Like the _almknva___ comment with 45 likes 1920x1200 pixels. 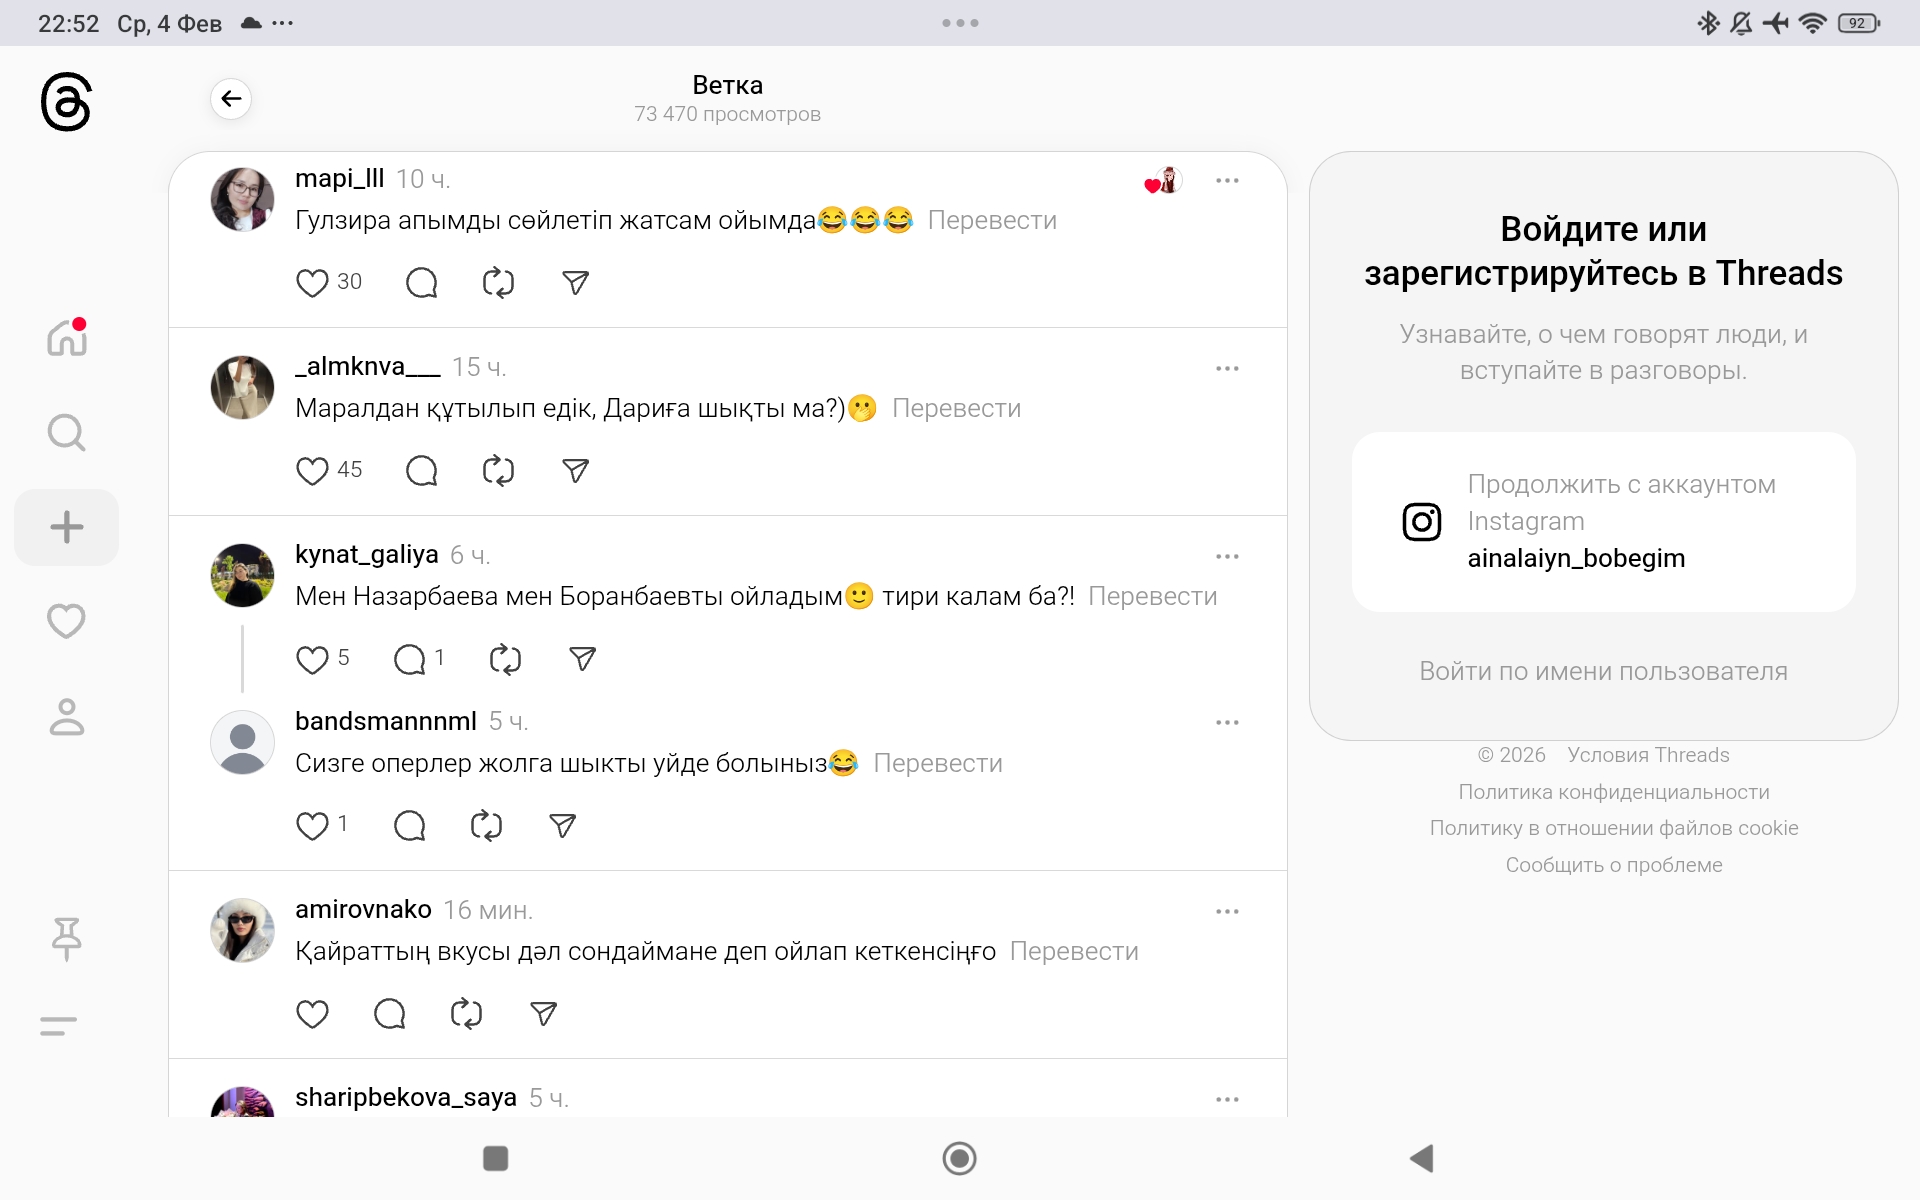312,471
